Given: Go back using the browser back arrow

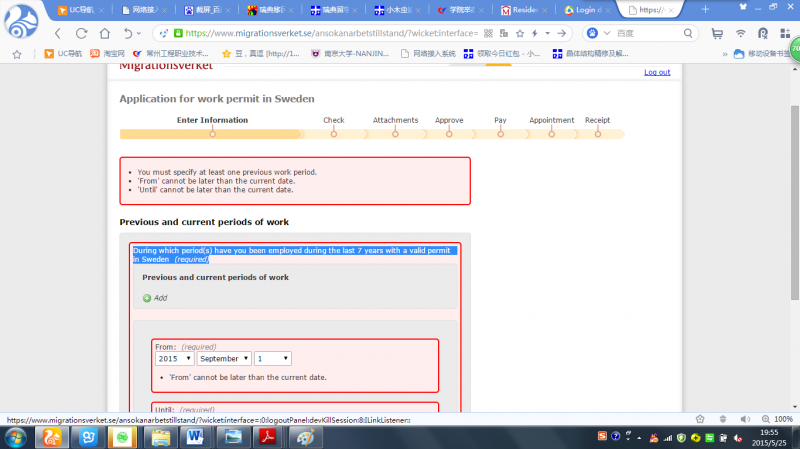Looking at the screenshot, I should 58,34.
